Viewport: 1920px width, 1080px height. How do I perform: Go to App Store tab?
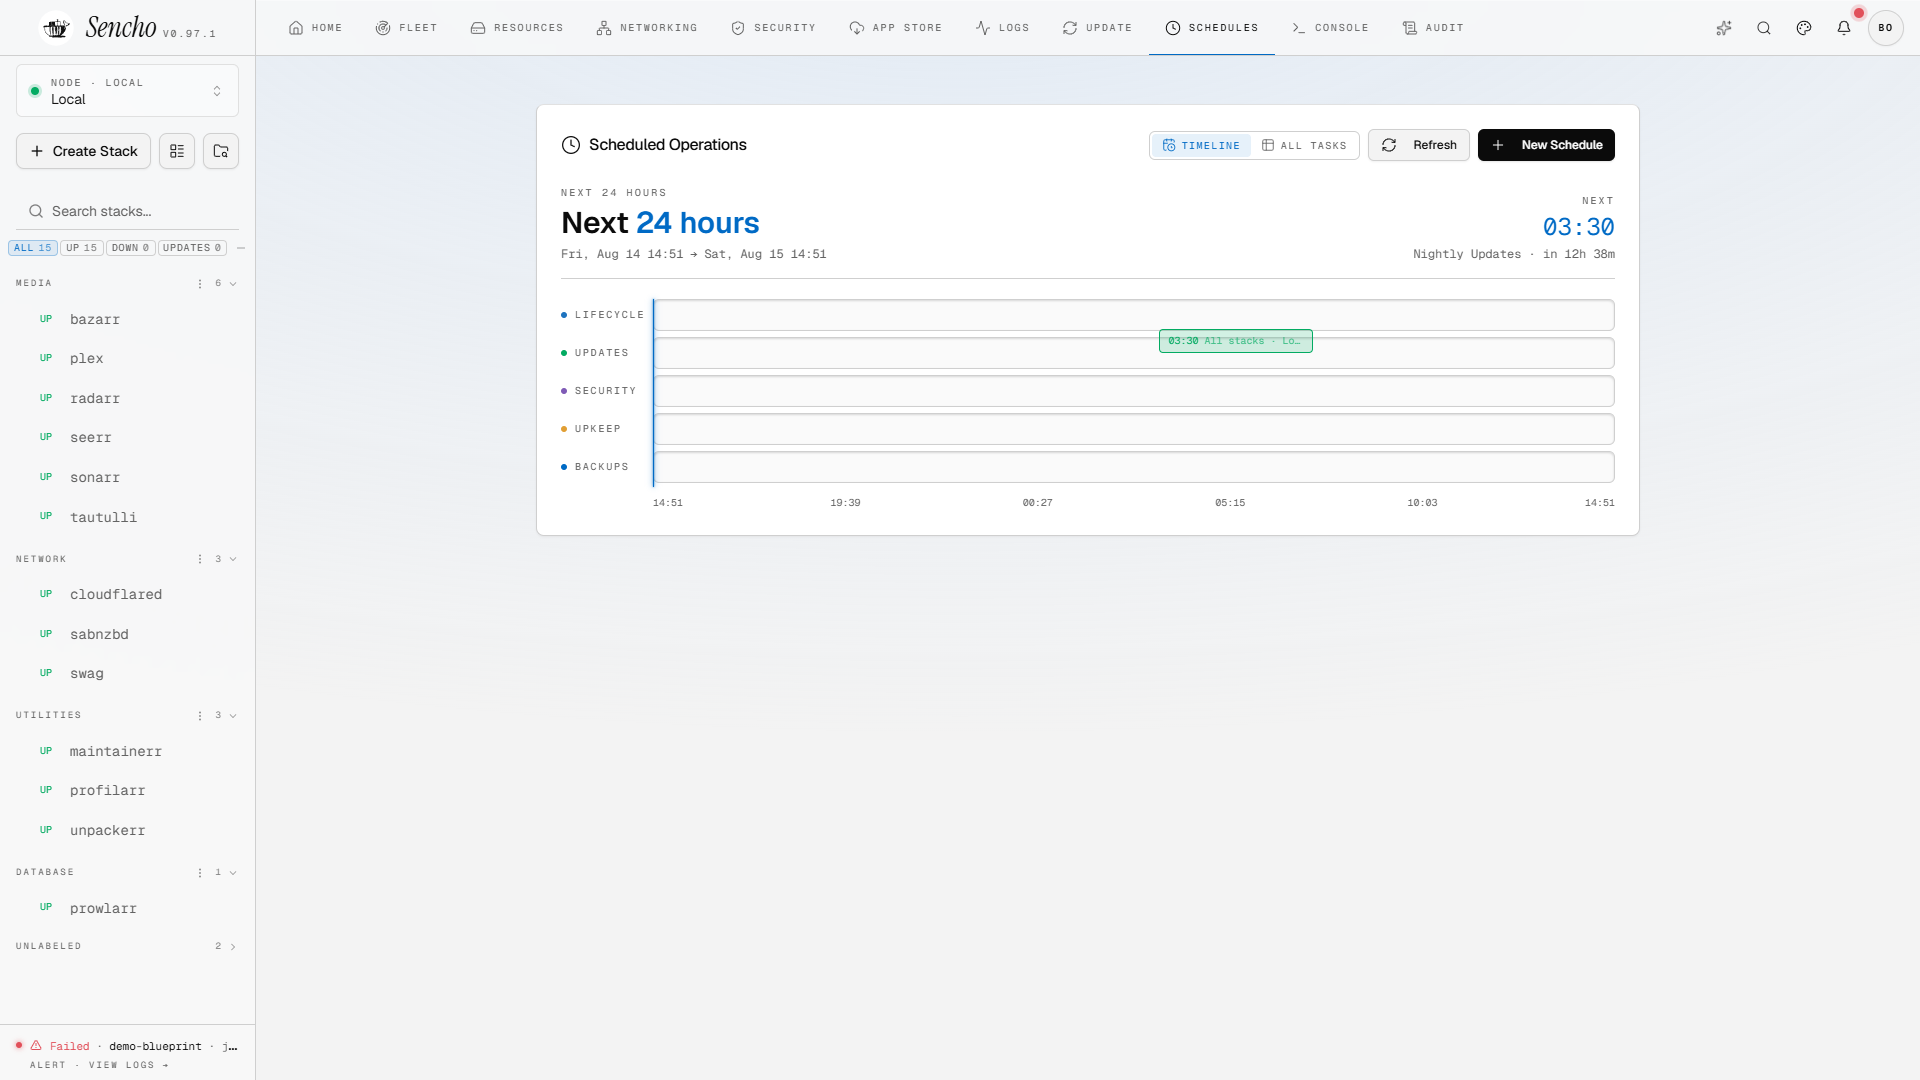896,28
